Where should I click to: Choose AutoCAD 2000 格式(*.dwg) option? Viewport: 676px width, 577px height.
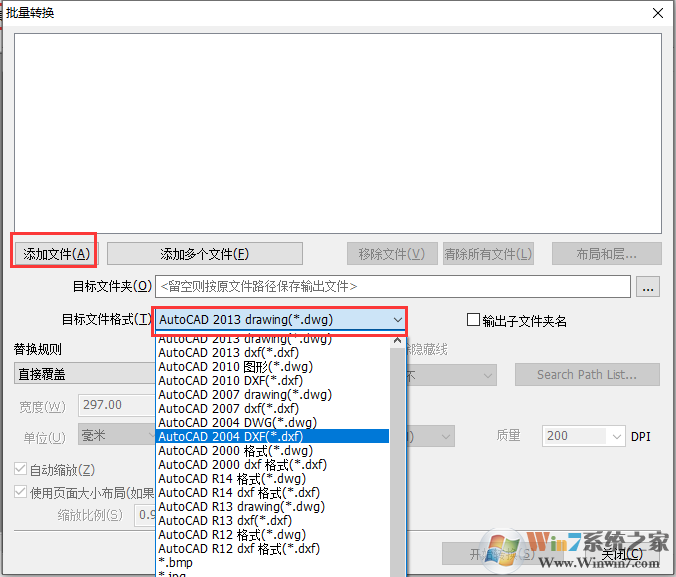pyautogui.click(x=272, y=451)
